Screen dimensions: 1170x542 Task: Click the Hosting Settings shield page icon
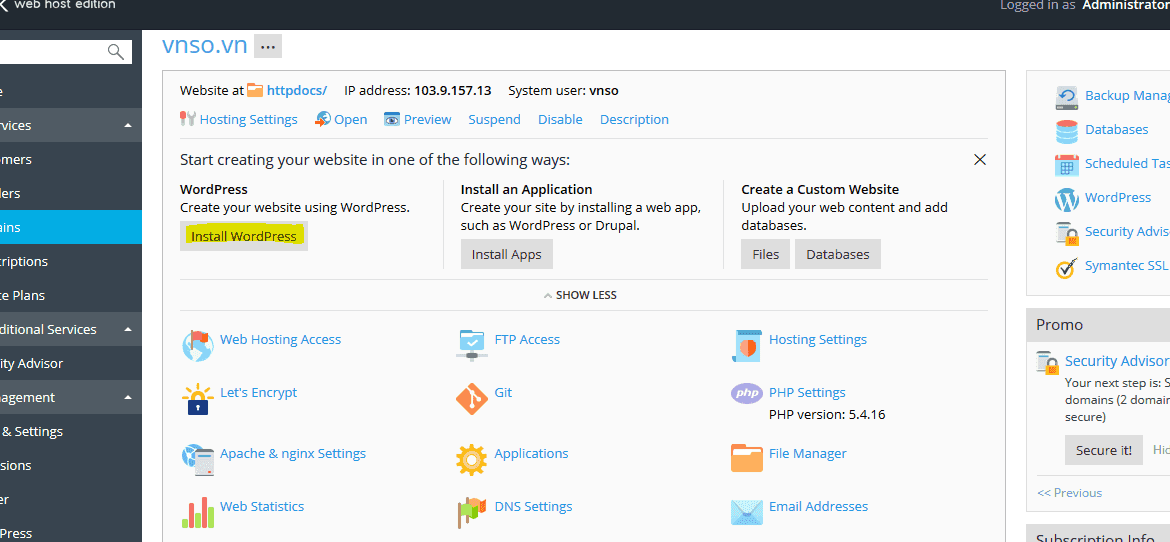(x=746, y=346)
